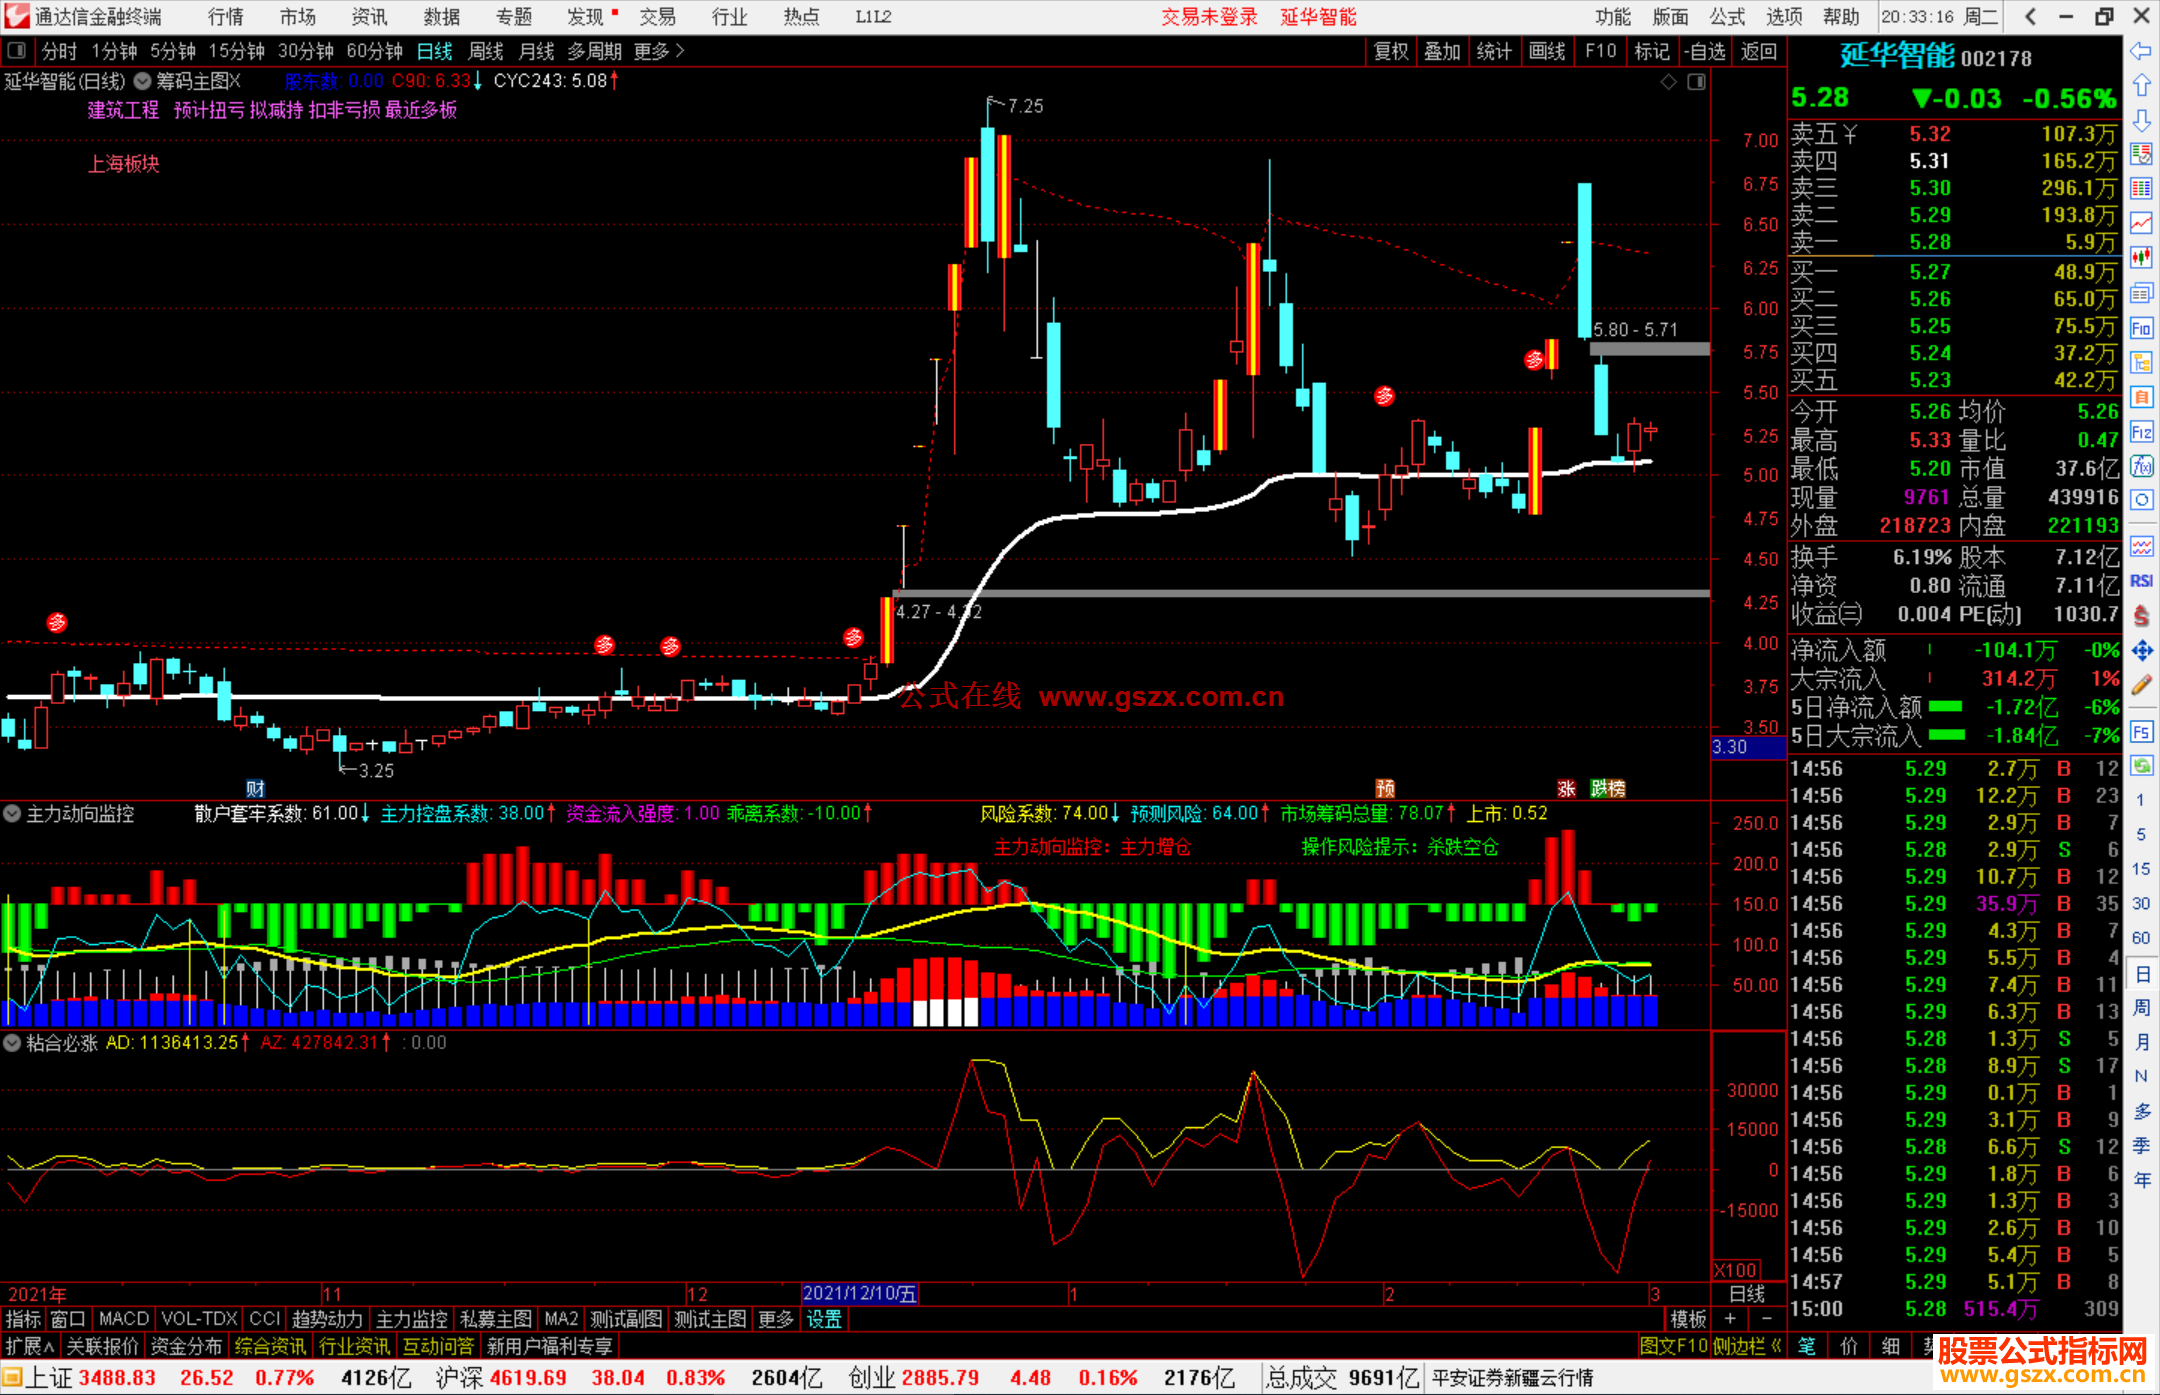Click the circle icon in right sidebar

(2141, 500)
